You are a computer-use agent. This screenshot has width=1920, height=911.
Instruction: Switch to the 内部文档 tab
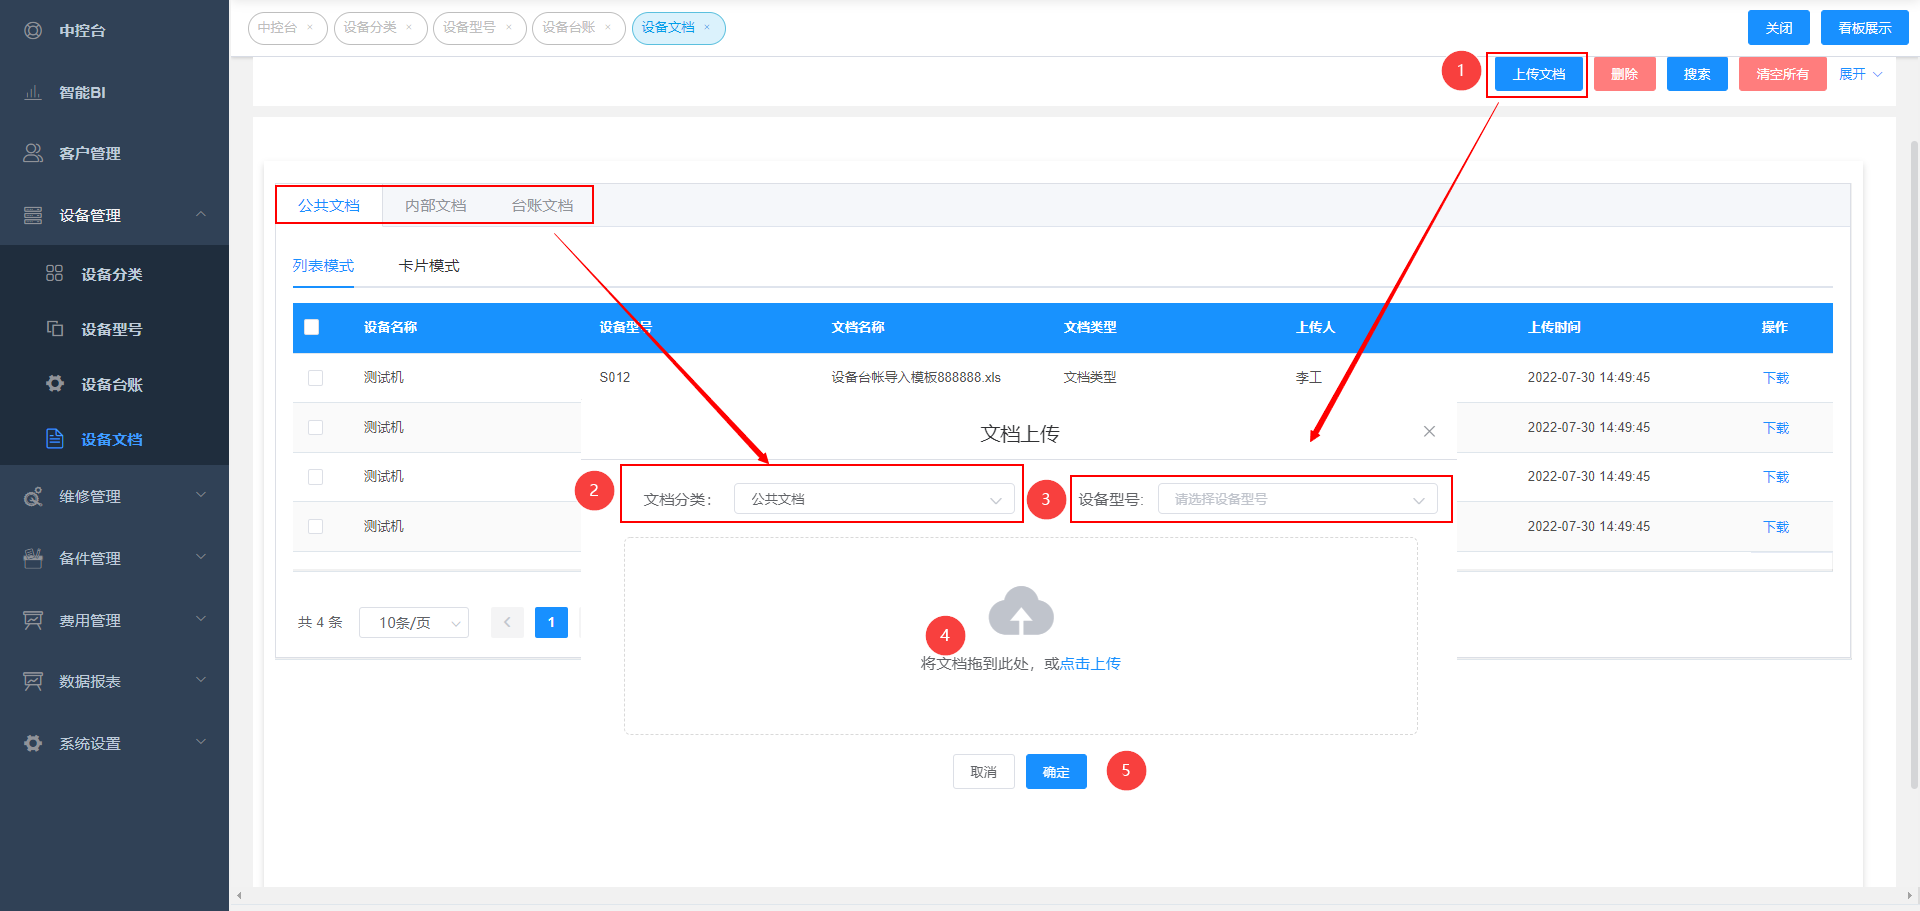click(435, 206)
